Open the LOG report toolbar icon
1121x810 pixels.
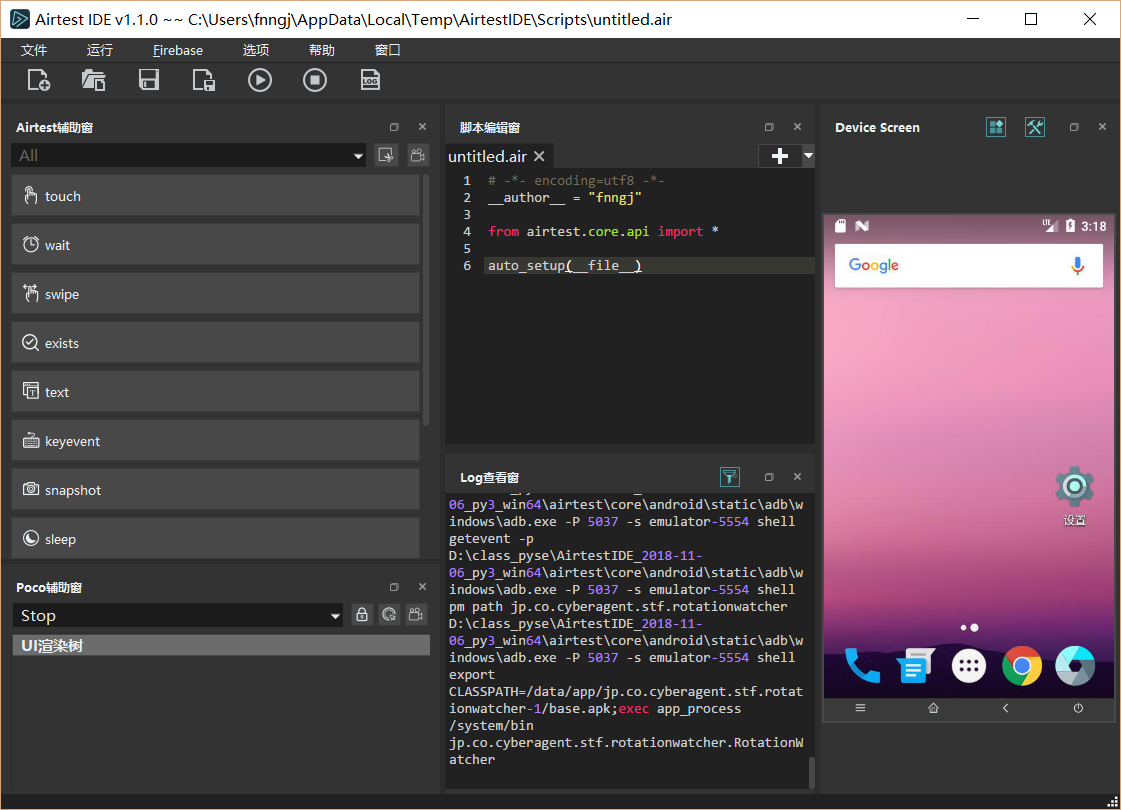pyautogui.click(x=370, y=81)
